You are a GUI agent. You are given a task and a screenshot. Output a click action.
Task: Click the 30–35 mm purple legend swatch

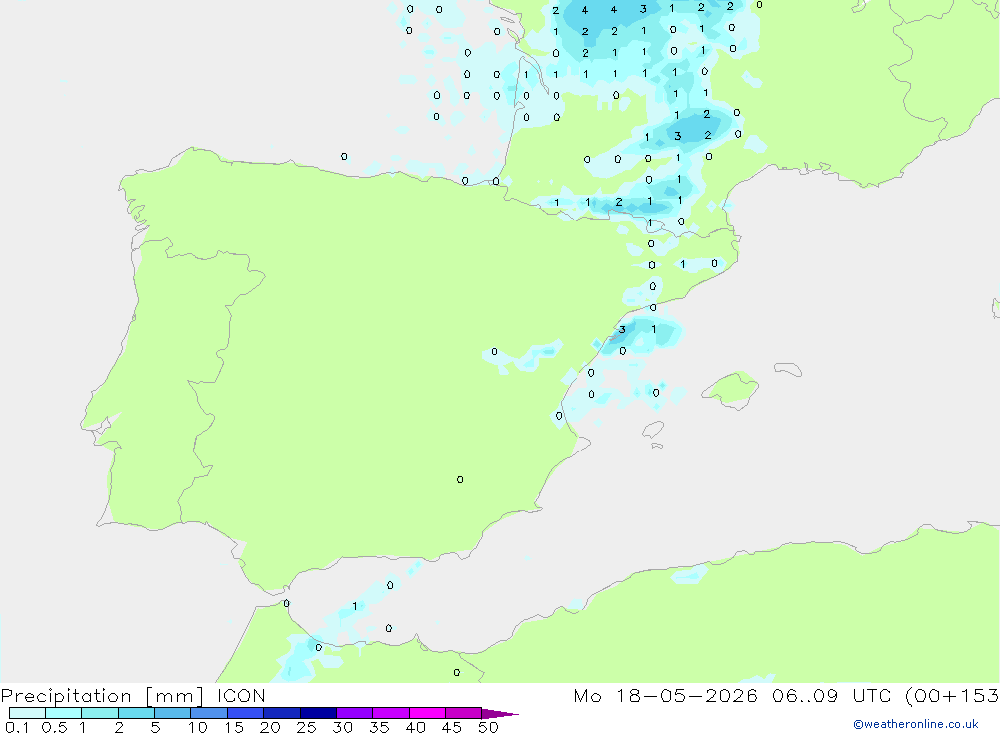point(354,713)
